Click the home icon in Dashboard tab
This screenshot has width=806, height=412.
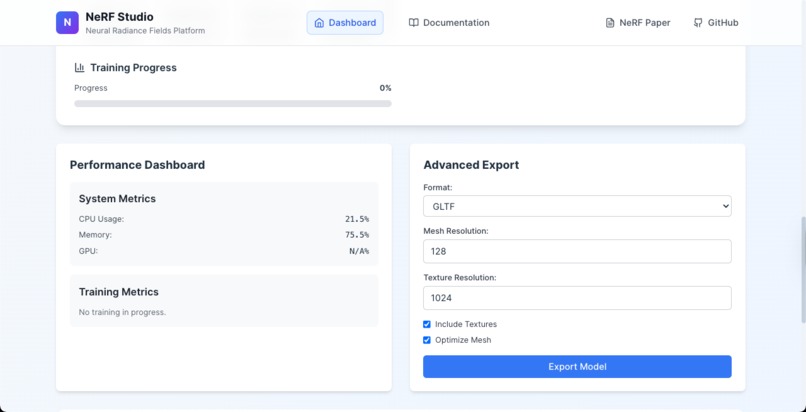coord(319,23)
